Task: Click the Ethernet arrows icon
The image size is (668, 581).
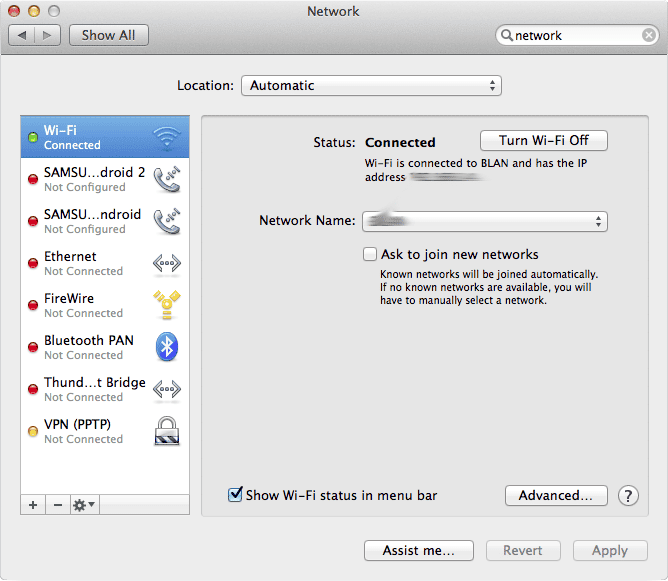Action: click(166, 263)
